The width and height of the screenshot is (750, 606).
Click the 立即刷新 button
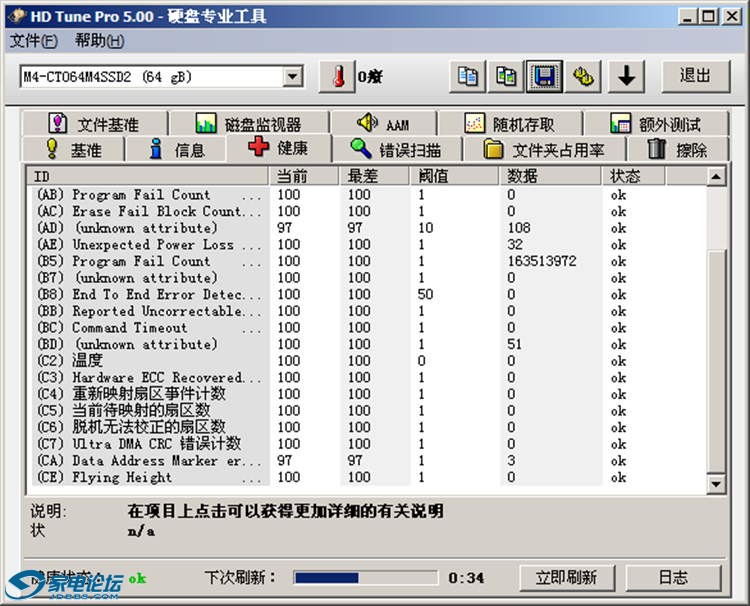[567, 578]
